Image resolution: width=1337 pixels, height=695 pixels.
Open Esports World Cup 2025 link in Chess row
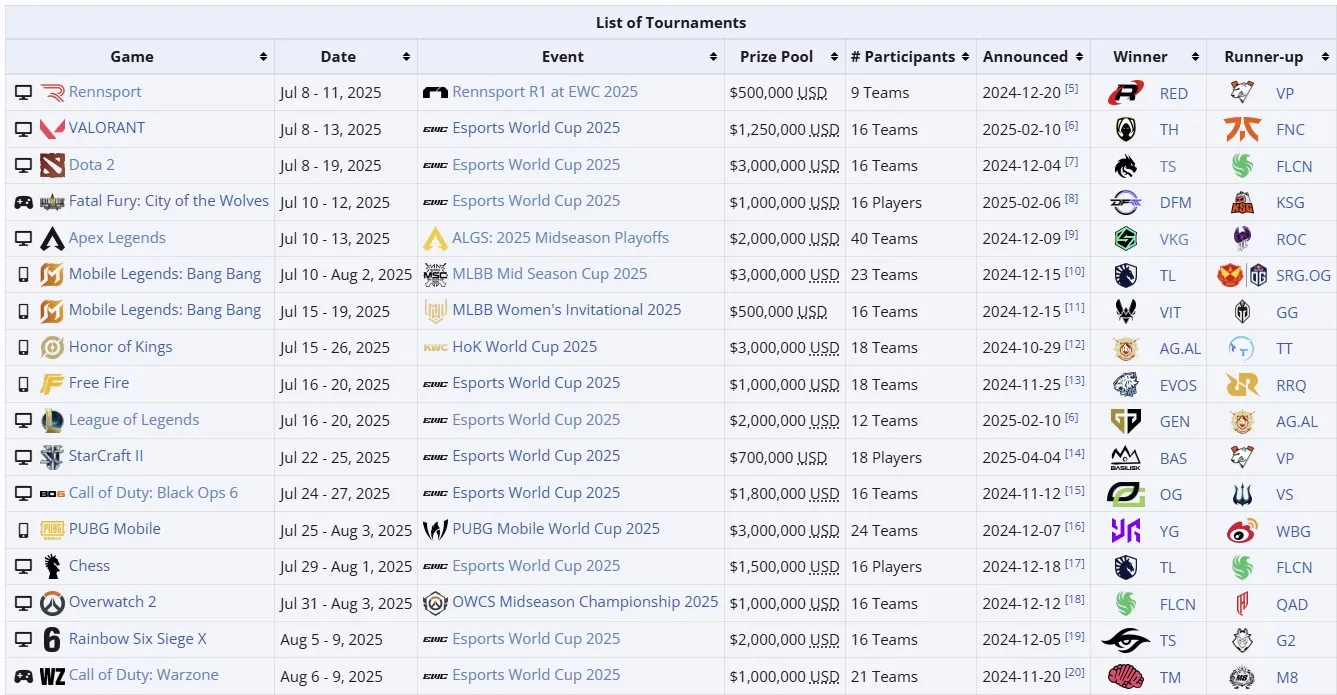(536, 566)
